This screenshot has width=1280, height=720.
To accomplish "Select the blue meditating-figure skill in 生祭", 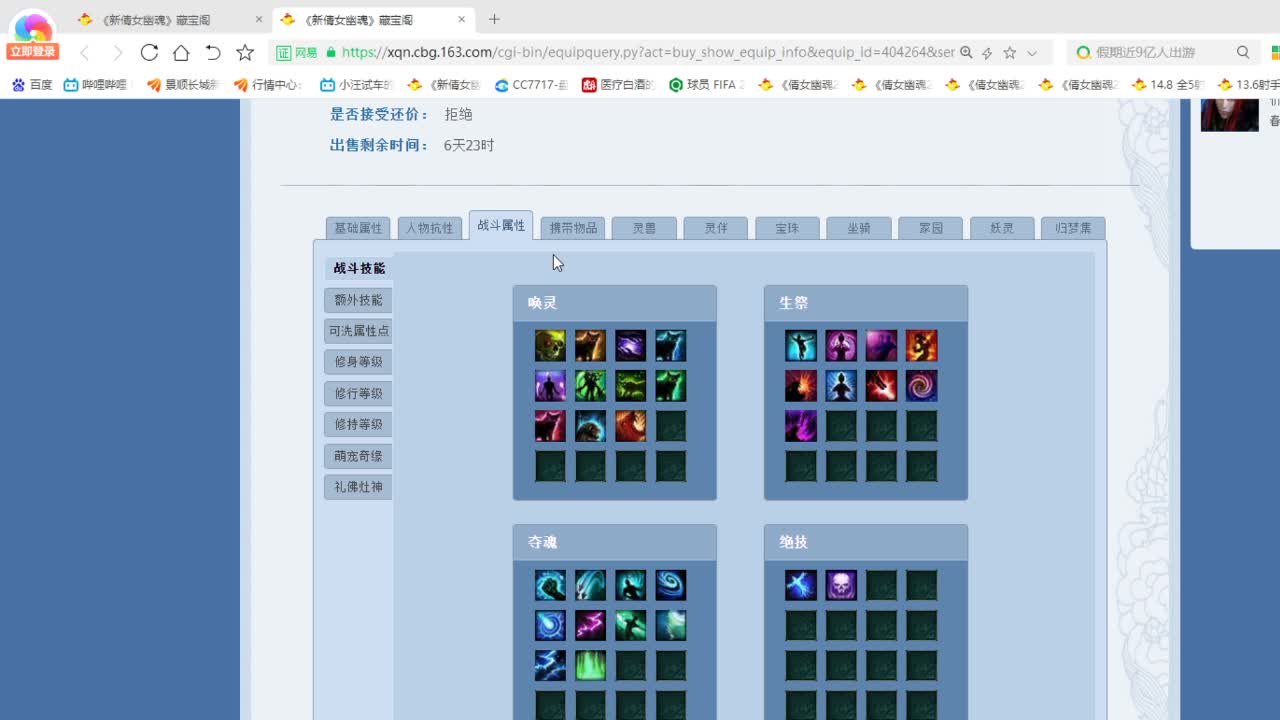I will [841, 386].
